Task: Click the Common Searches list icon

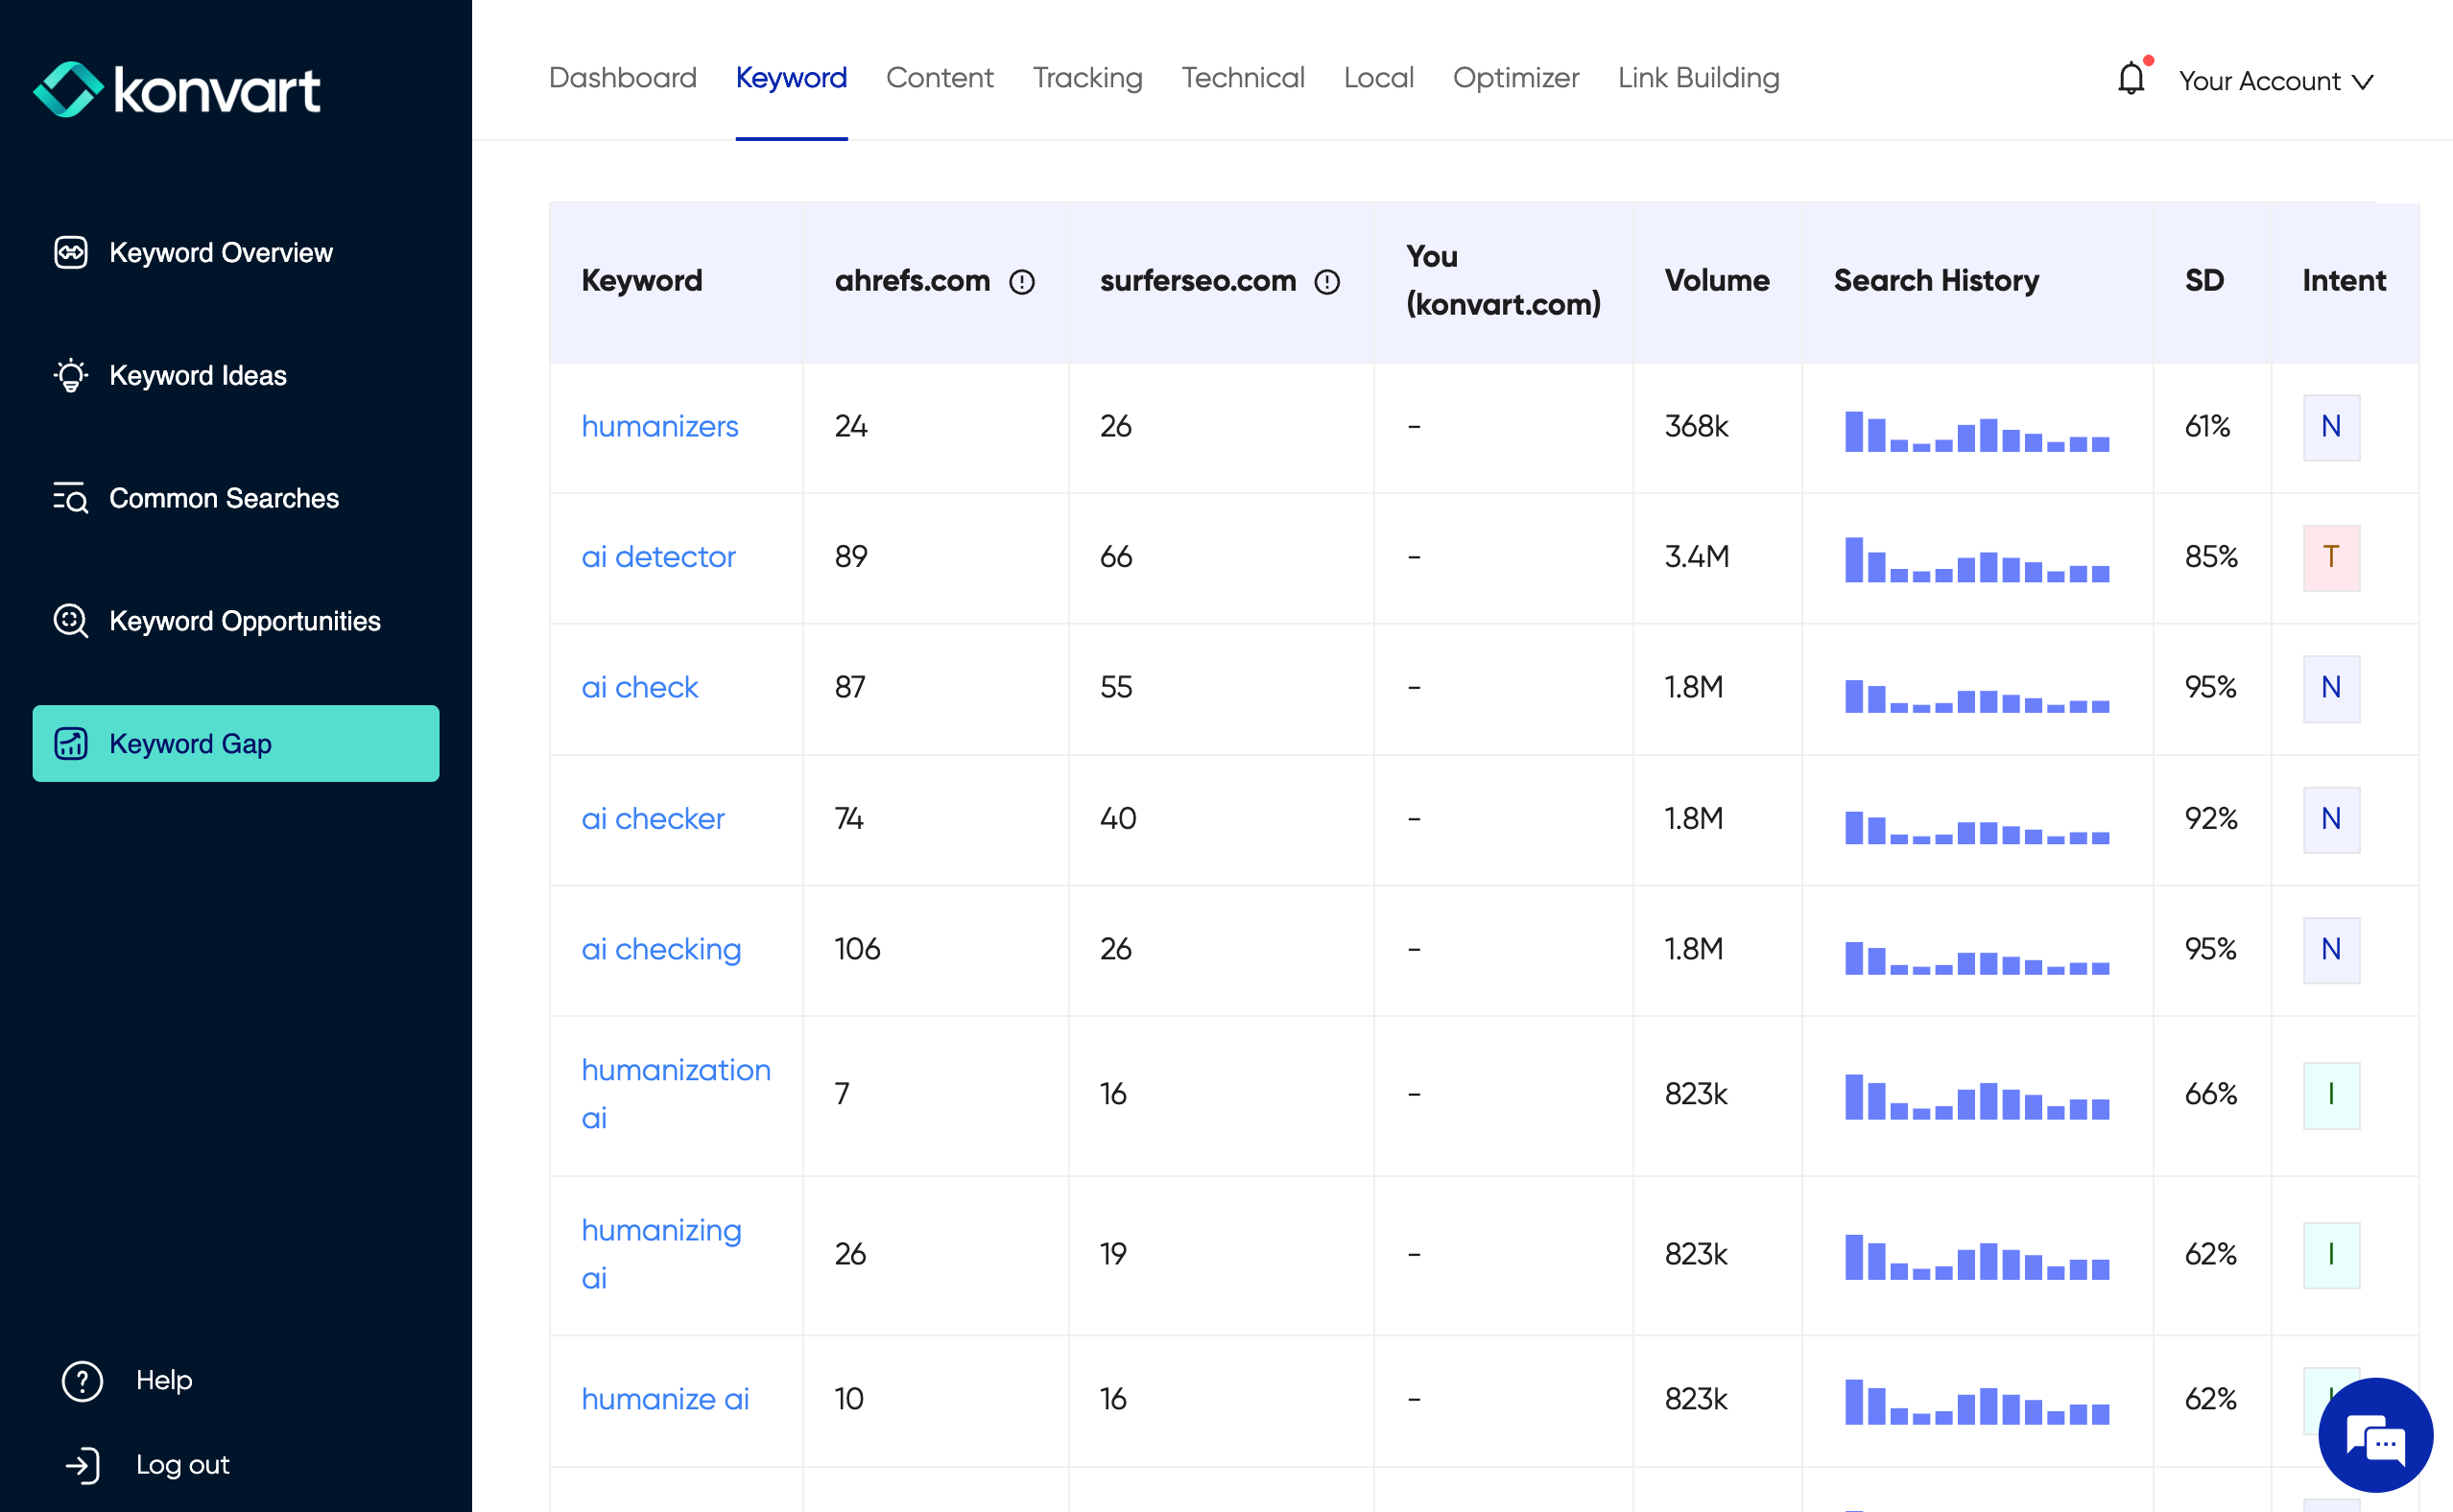Action: [x=70, y=497]
